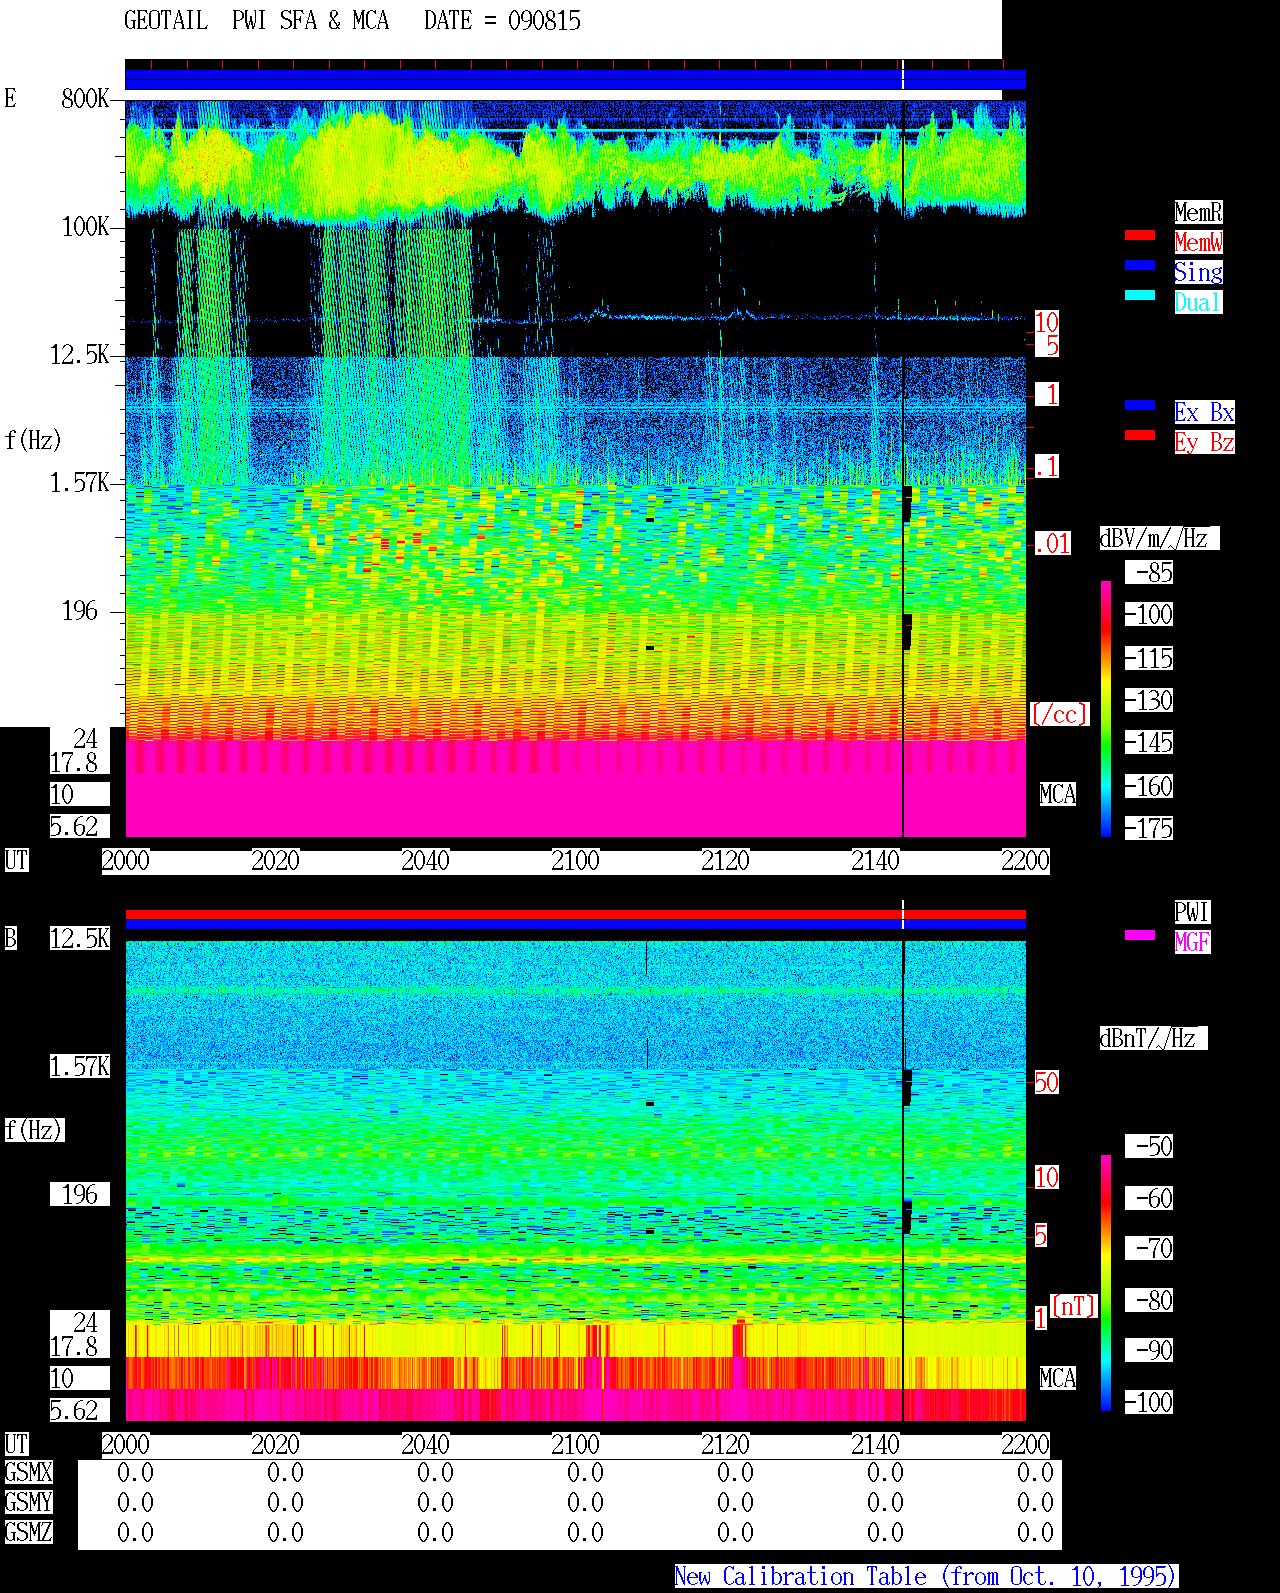Click the -90 magnetic color scale value

(1149, 1350)
